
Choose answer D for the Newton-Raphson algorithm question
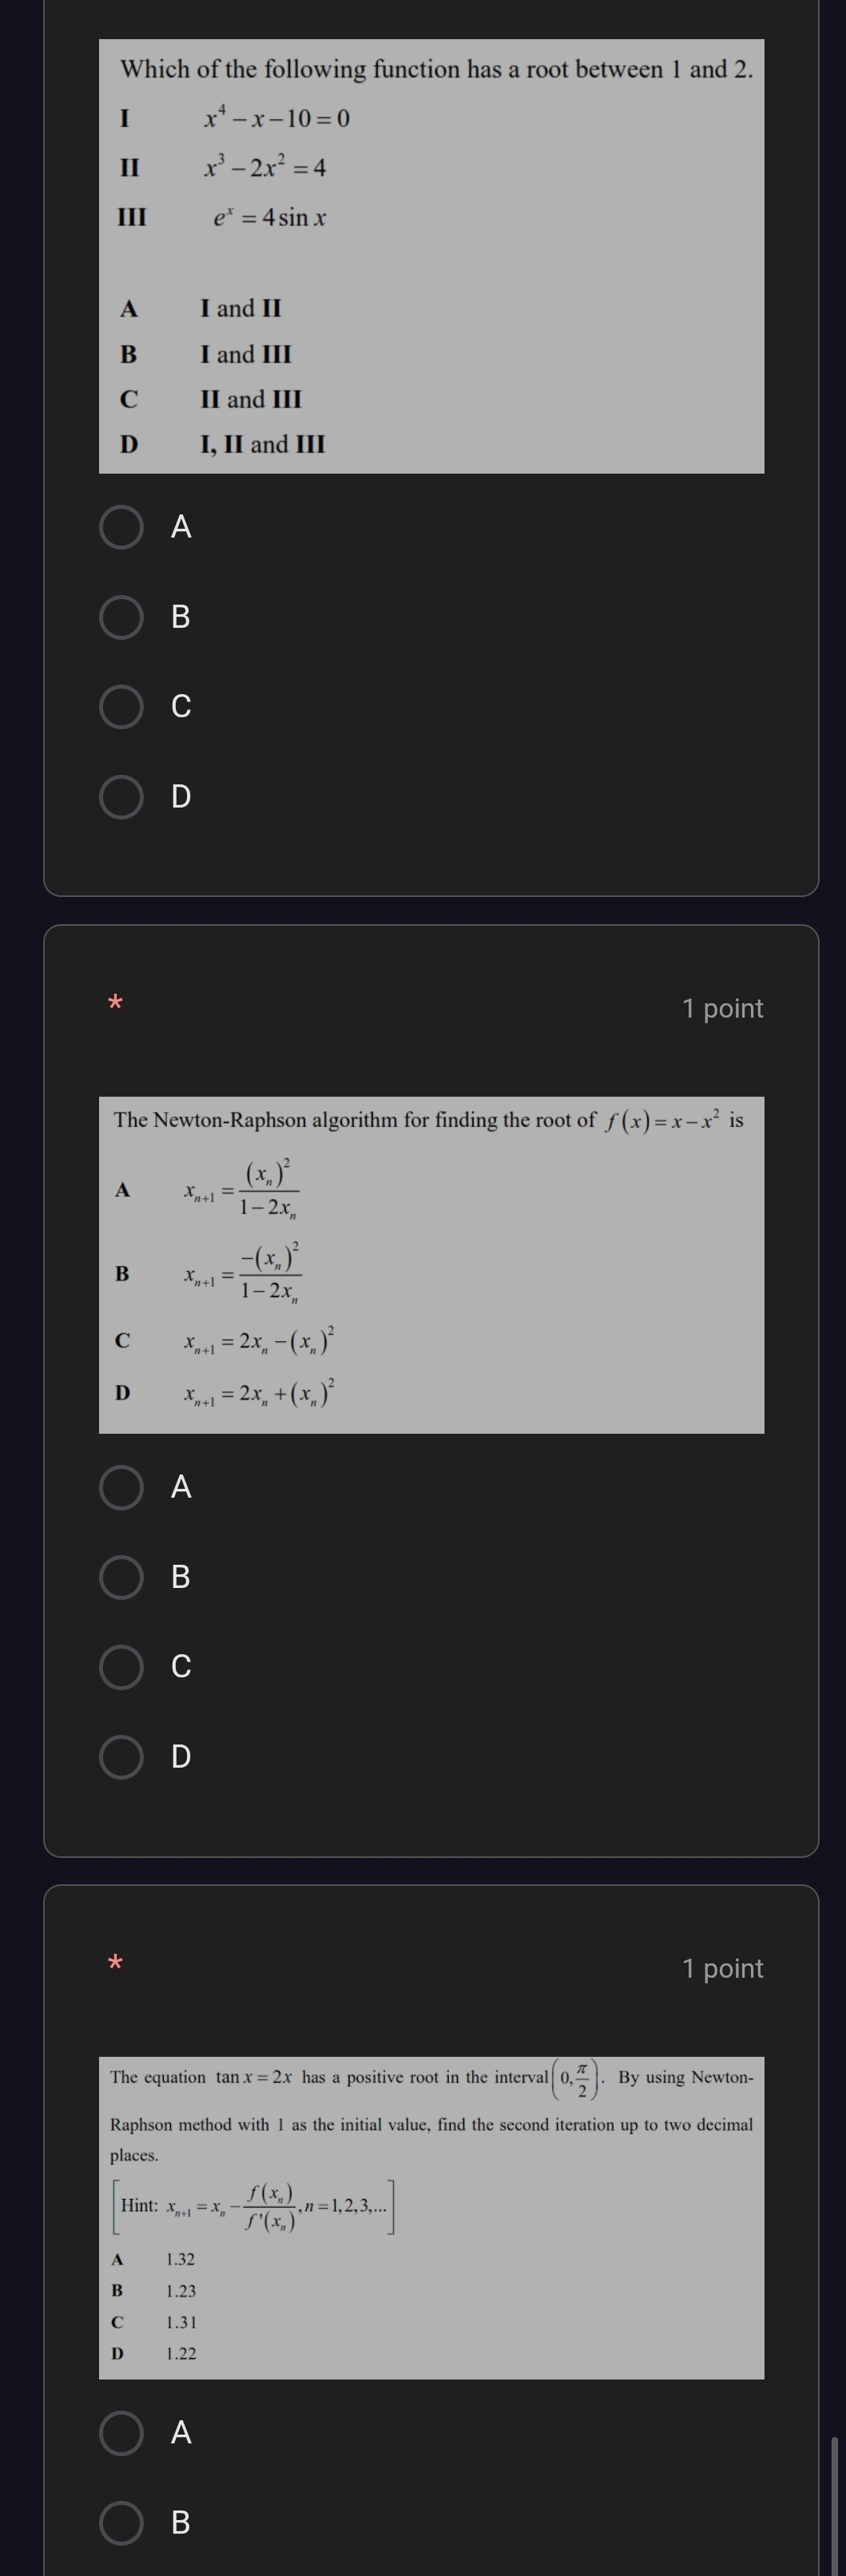(122, 1757)
